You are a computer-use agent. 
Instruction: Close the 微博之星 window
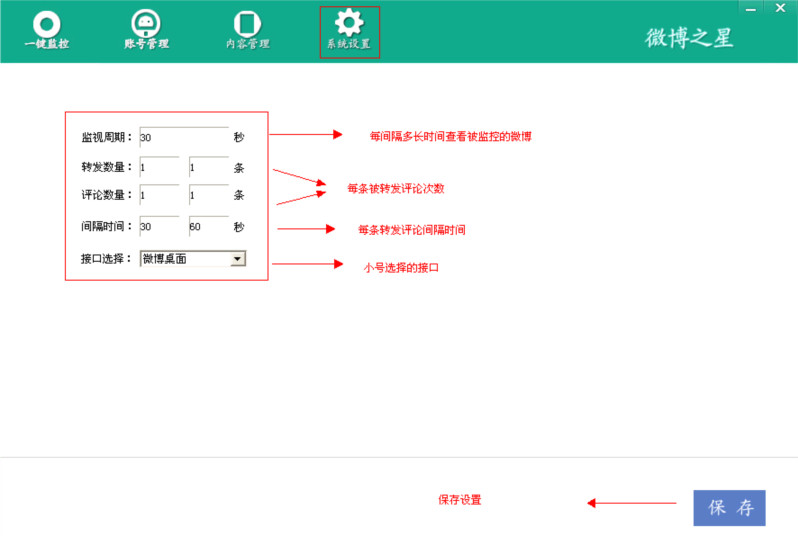tap(780, 8)
